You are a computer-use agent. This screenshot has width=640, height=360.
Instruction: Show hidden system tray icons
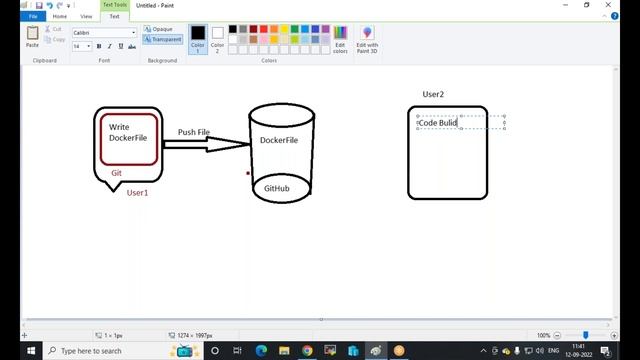[483, 351]
